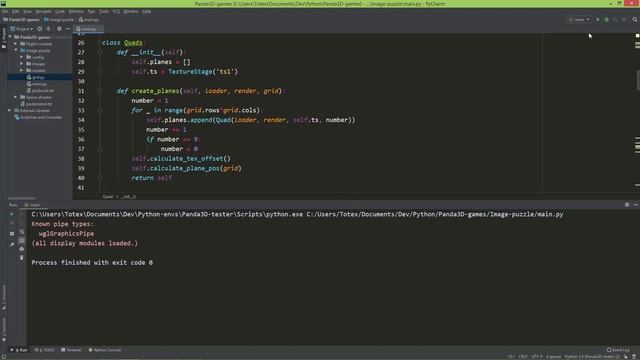
Task: Select main.py in project tree
Action: pyautogui.click(x=40, y=84)
